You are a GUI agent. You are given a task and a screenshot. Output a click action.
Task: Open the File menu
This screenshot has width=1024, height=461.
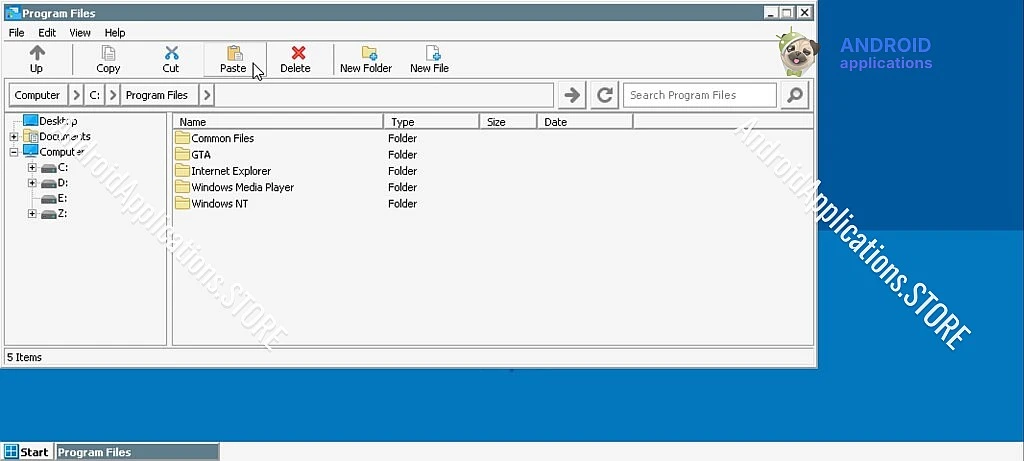pos(16,33)
